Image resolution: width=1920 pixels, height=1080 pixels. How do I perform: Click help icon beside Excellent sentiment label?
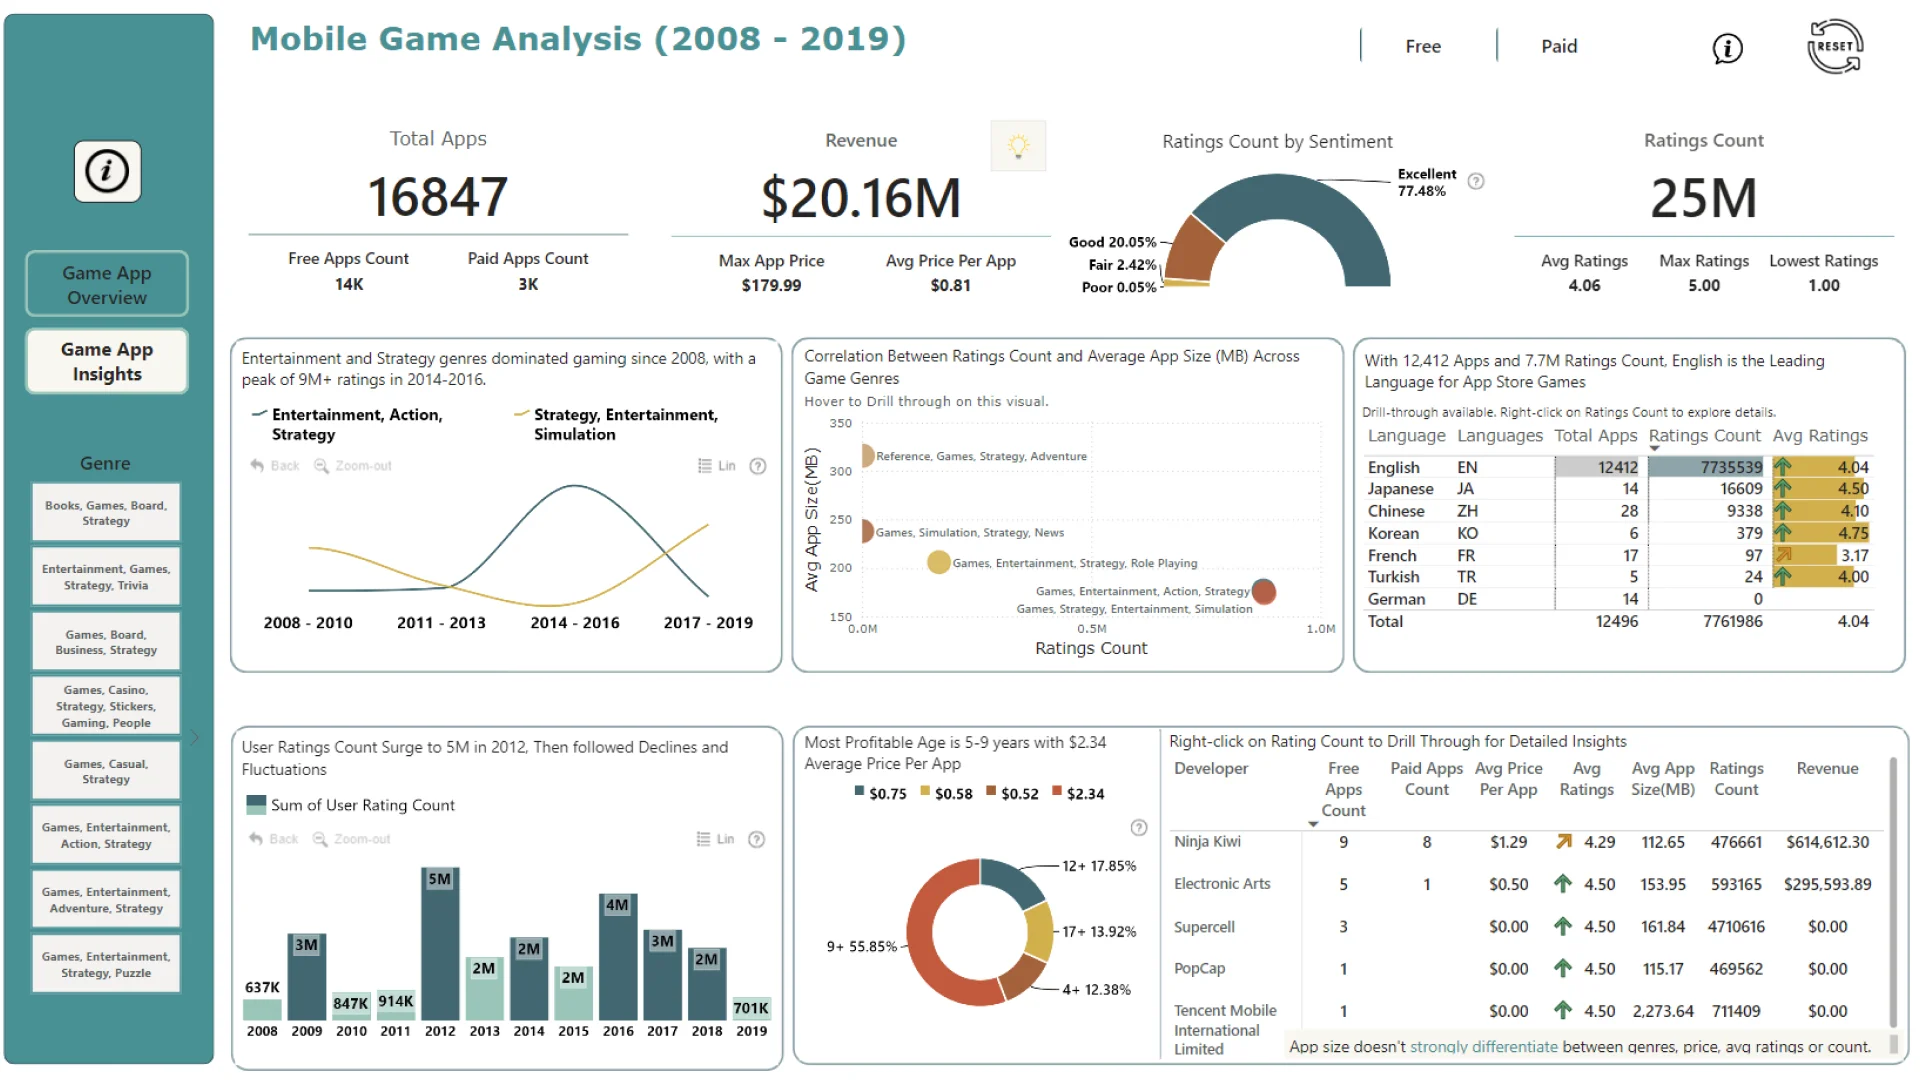[1476, 181]
